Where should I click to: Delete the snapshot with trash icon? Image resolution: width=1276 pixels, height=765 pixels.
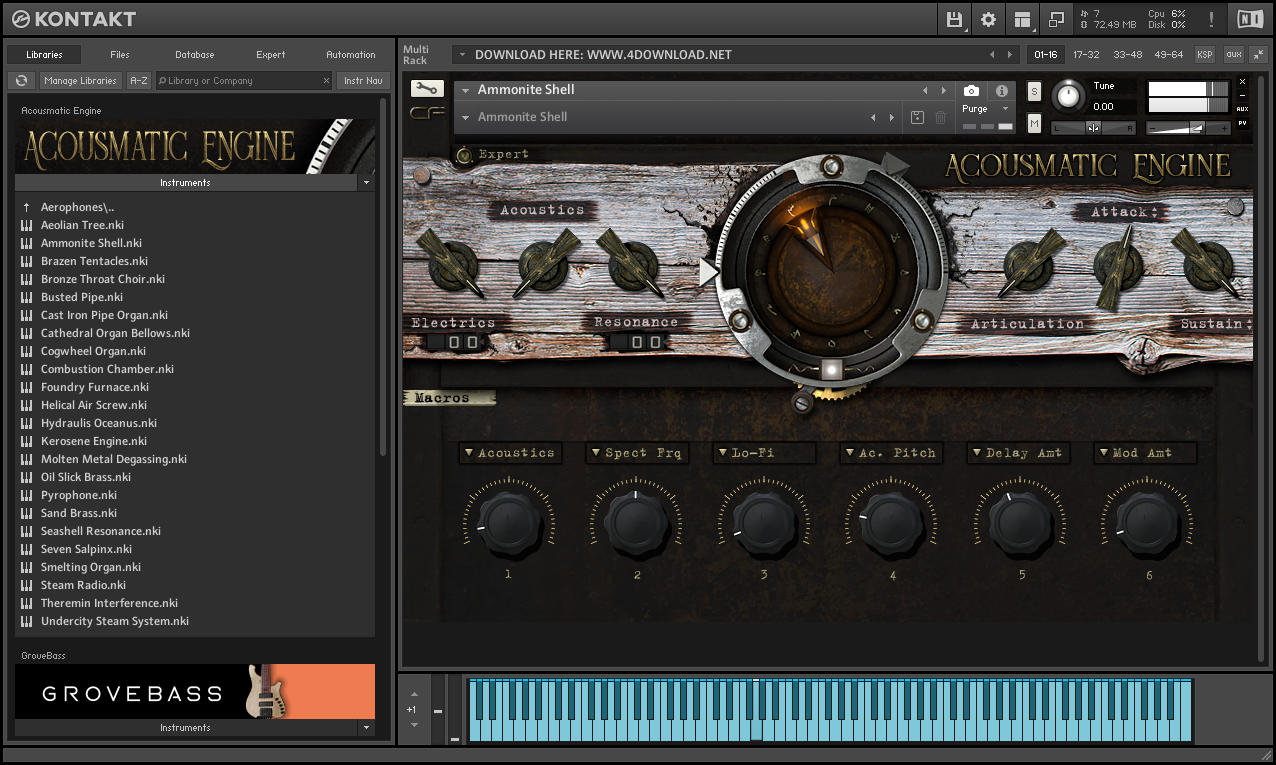940,117
